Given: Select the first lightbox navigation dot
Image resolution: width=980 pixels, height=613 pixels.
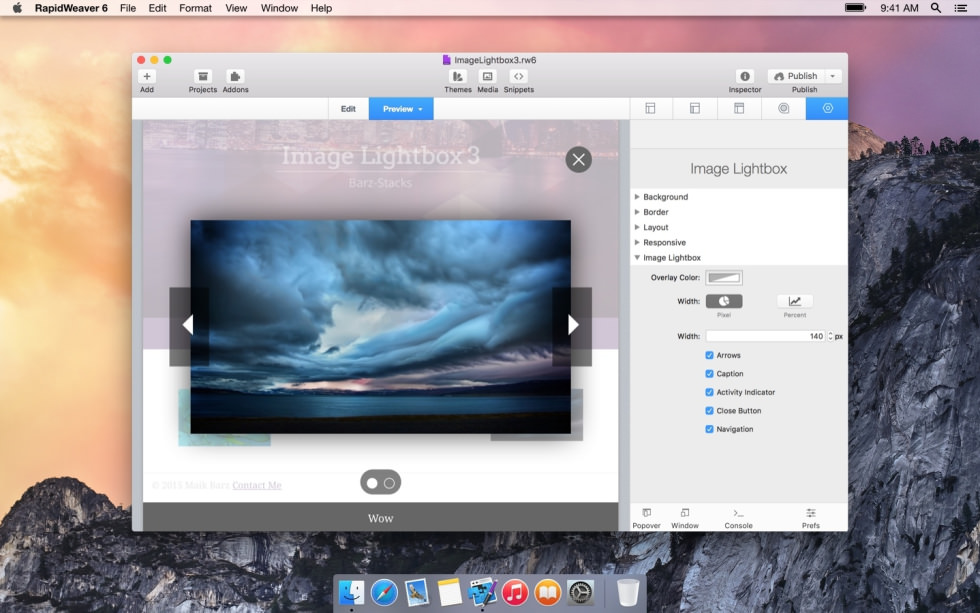Looking at the screenshot, I should [x=372, y=483].
